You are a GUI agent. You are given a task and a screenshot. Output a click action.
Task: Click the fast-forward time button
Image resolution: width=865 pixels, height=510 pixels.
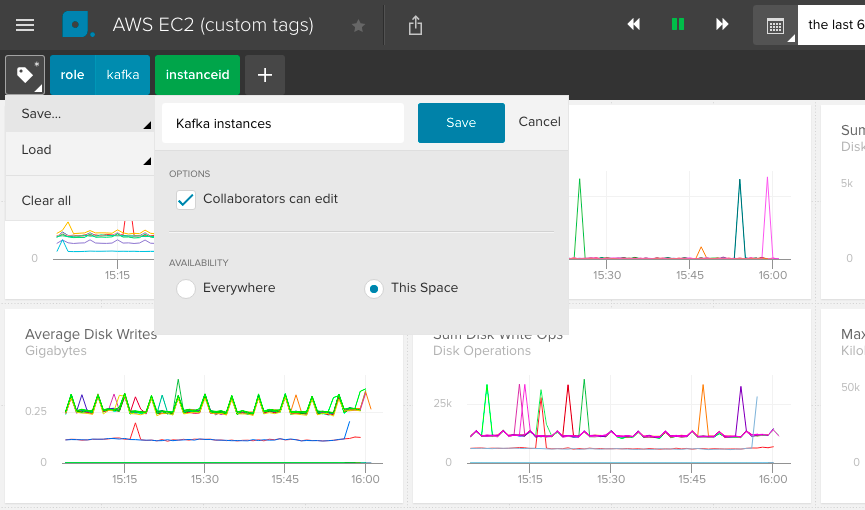point(722,25)
